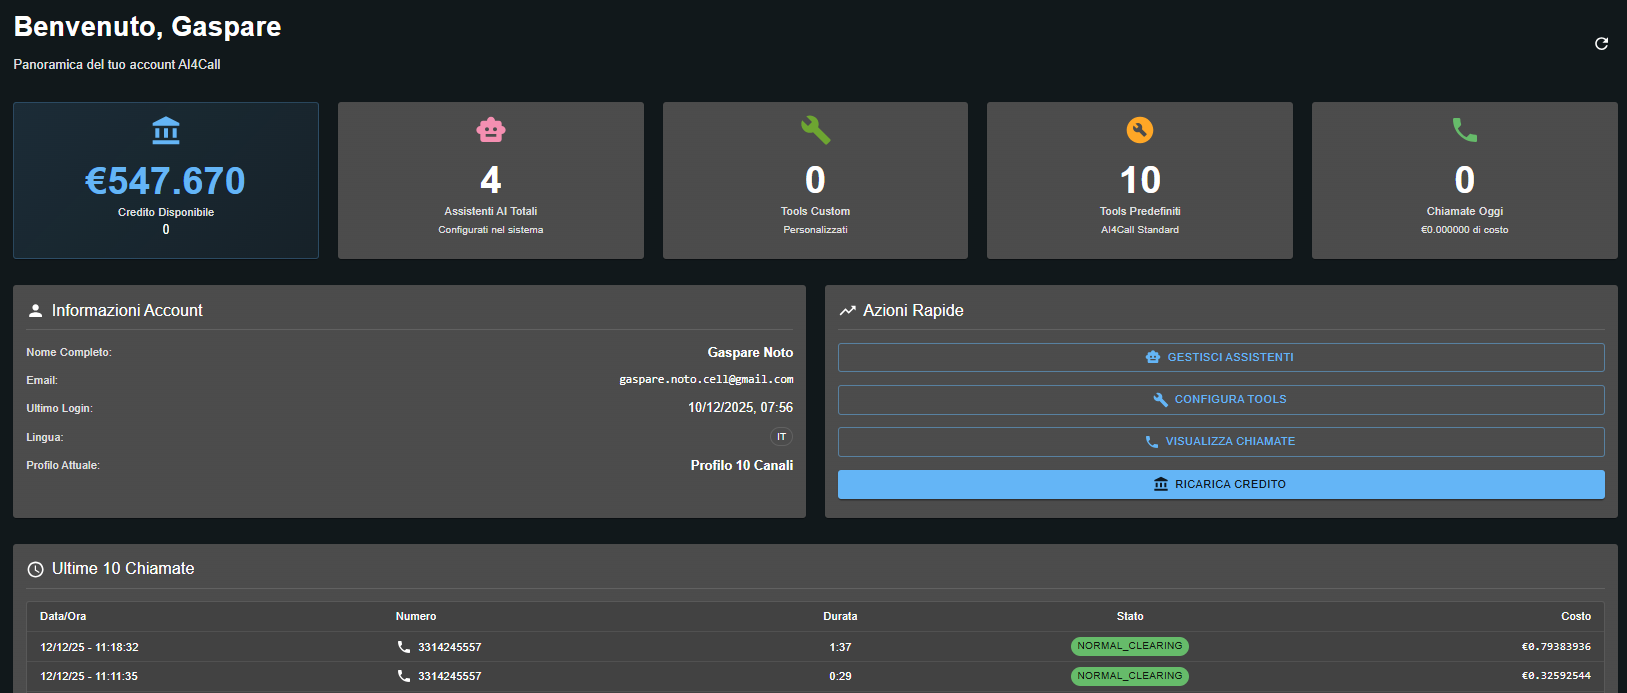Click the green phone Chiamate Oggi icon
The width and height of the screenshot is (1627, 693).
pyautogui.click(x=1465, y=130)
